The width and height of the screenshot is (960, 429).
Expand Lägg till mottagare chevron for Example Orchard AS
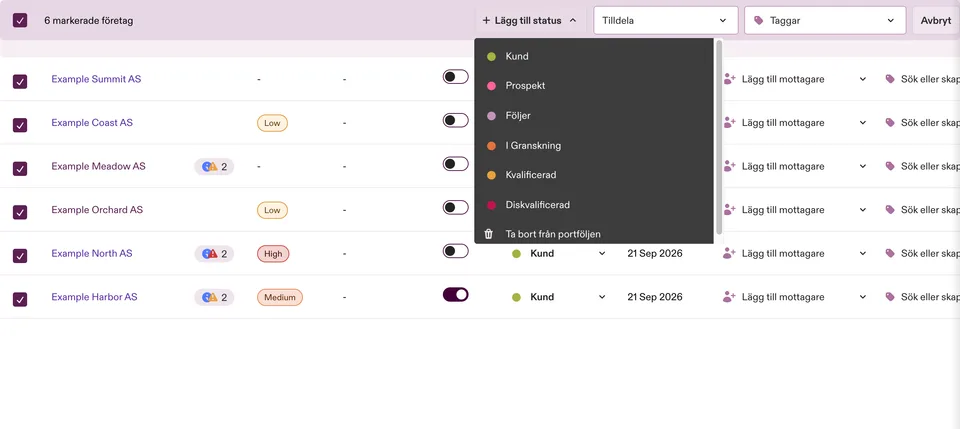tap(863, 209)
